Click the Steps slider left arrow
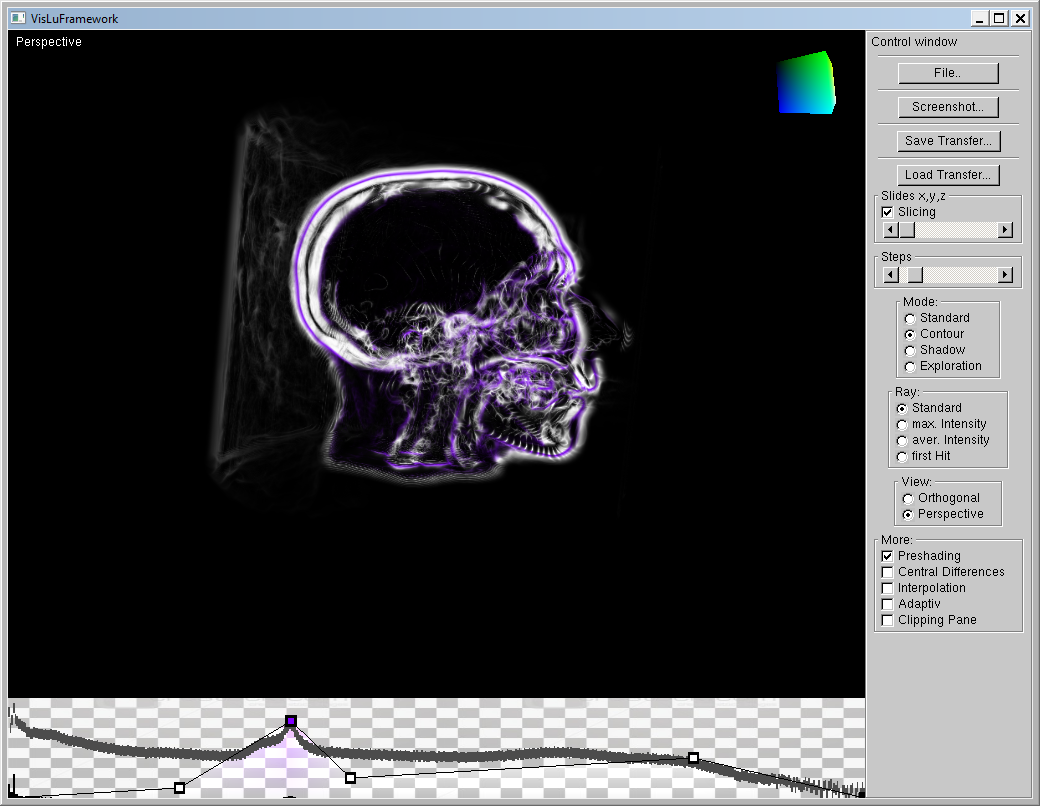Viewport: 1040px width, 806px height. coord(891,275)
